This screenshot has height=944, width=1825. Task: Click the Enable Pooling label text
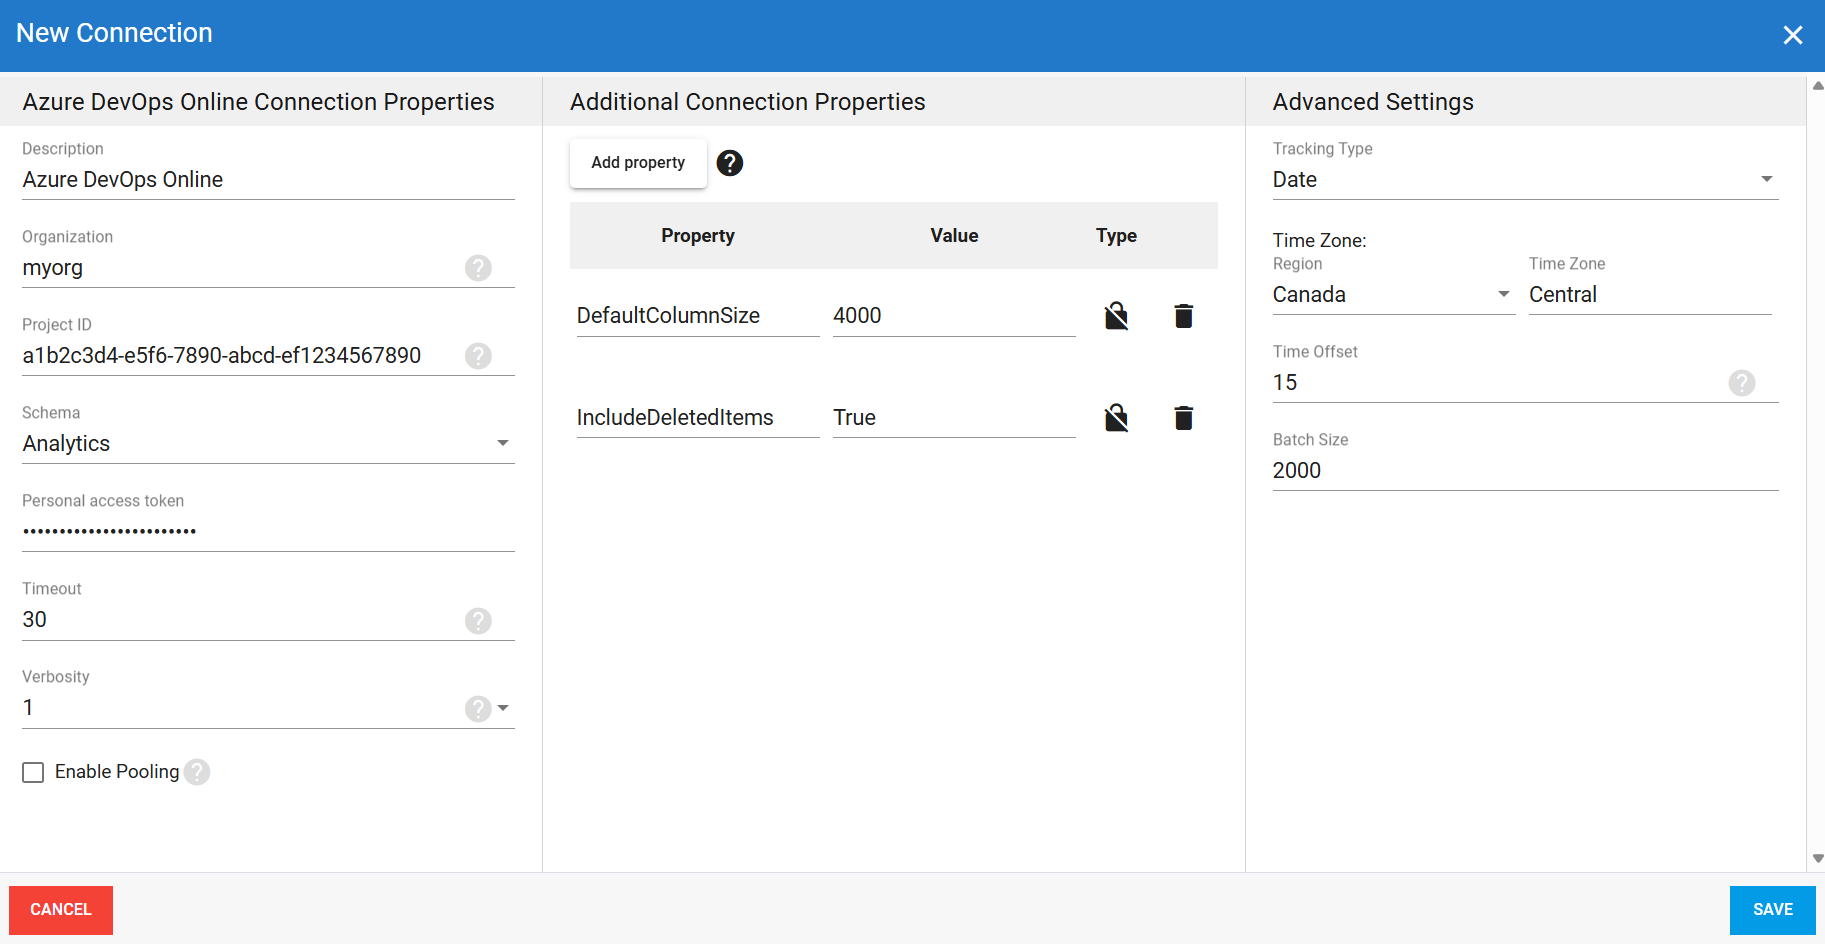click(x=117, y=772)
